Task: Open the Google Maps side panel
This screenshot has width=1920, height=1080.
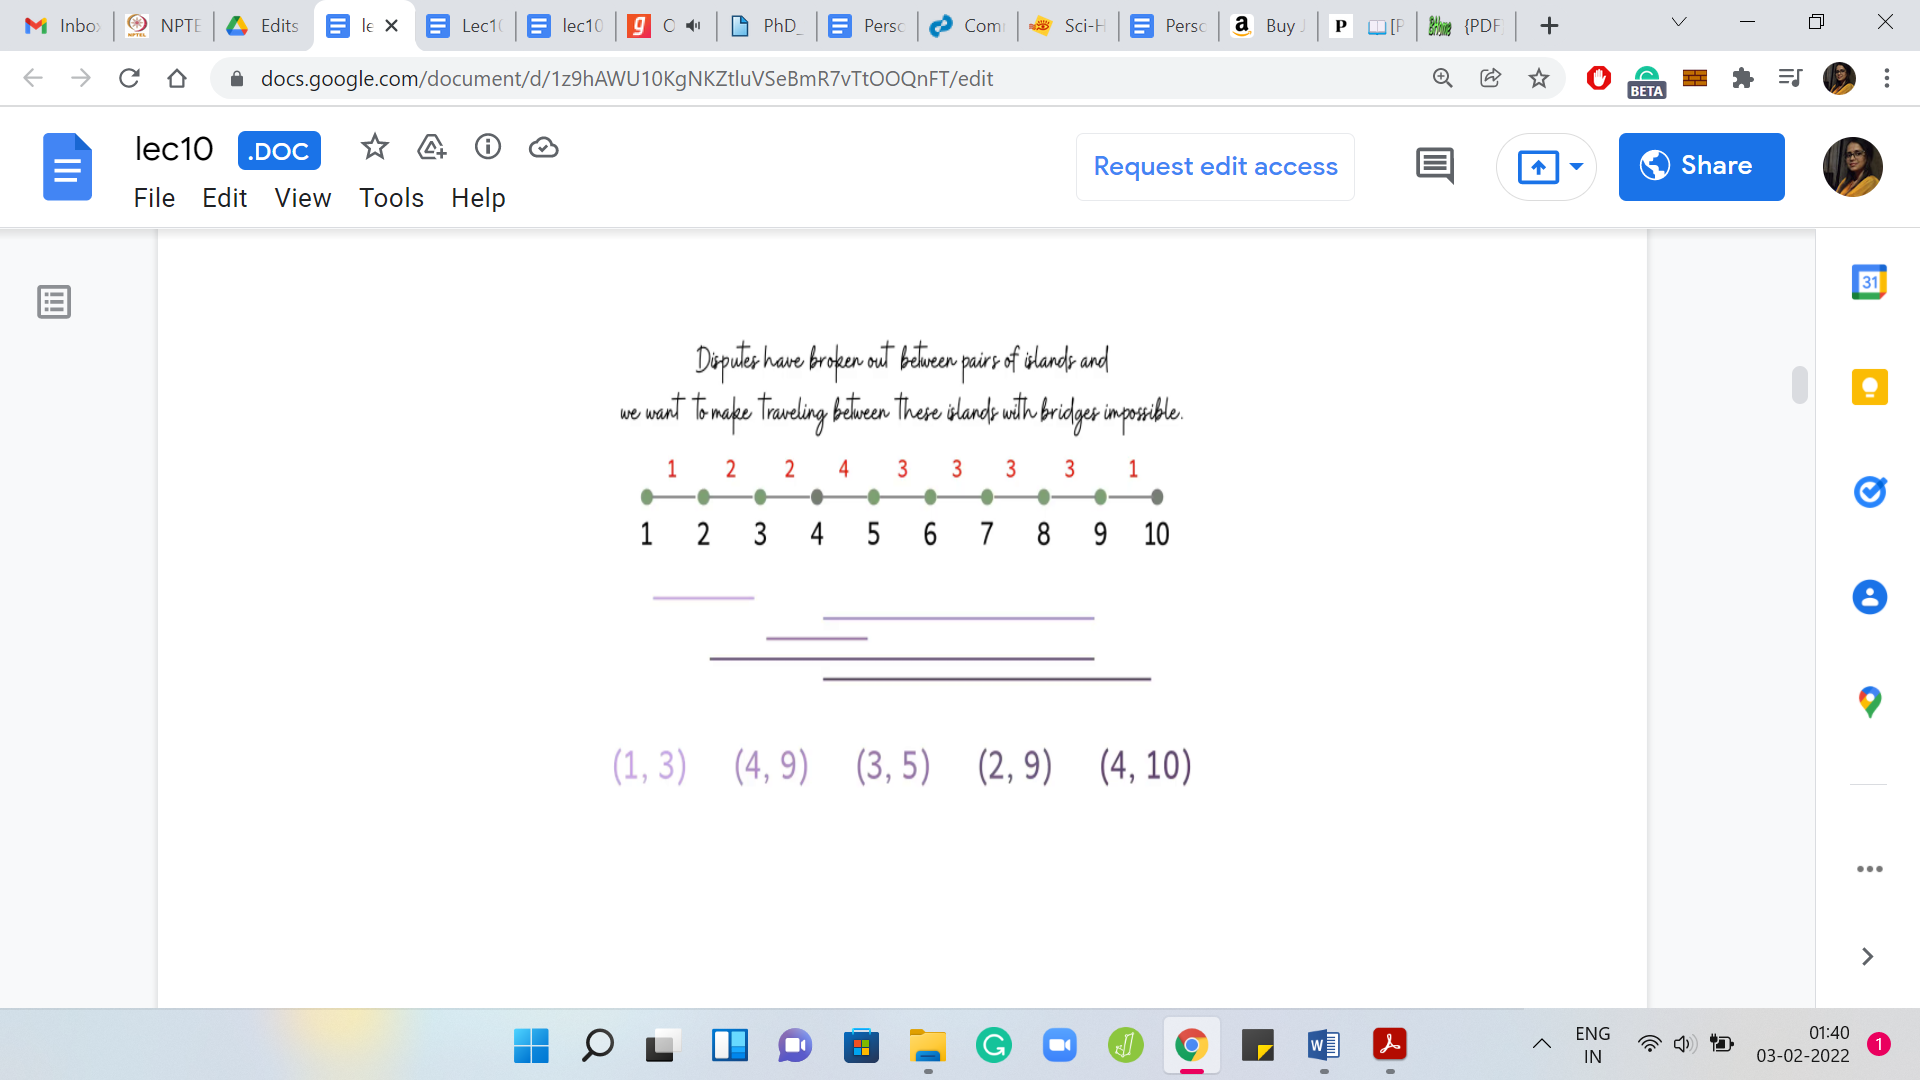Action: [x=1869, y=702]
